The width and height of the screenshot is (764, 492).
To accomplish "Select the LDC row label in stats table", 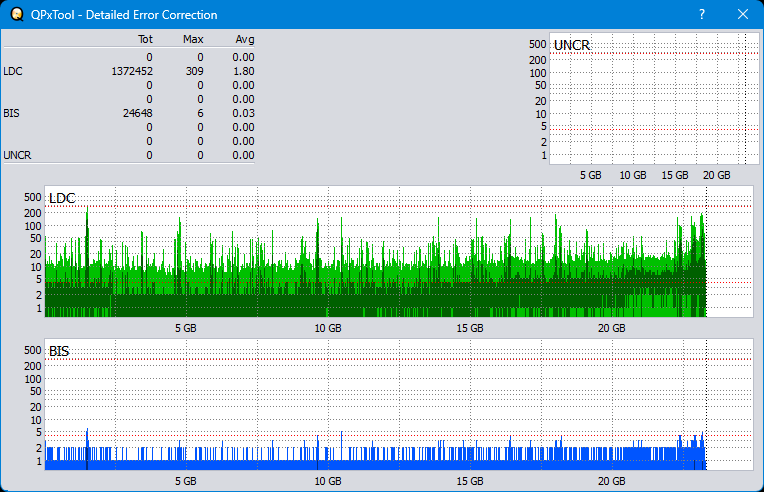I will (x=13, y=71).
